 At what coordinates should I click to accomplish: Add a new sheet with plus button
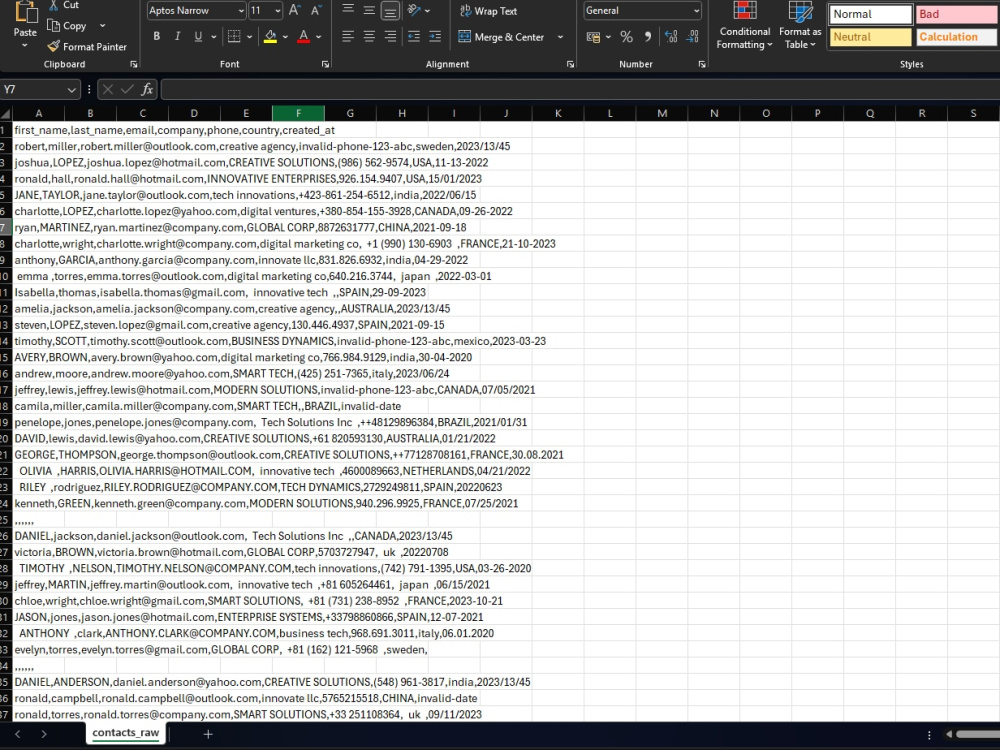click(x=208, y=734)
